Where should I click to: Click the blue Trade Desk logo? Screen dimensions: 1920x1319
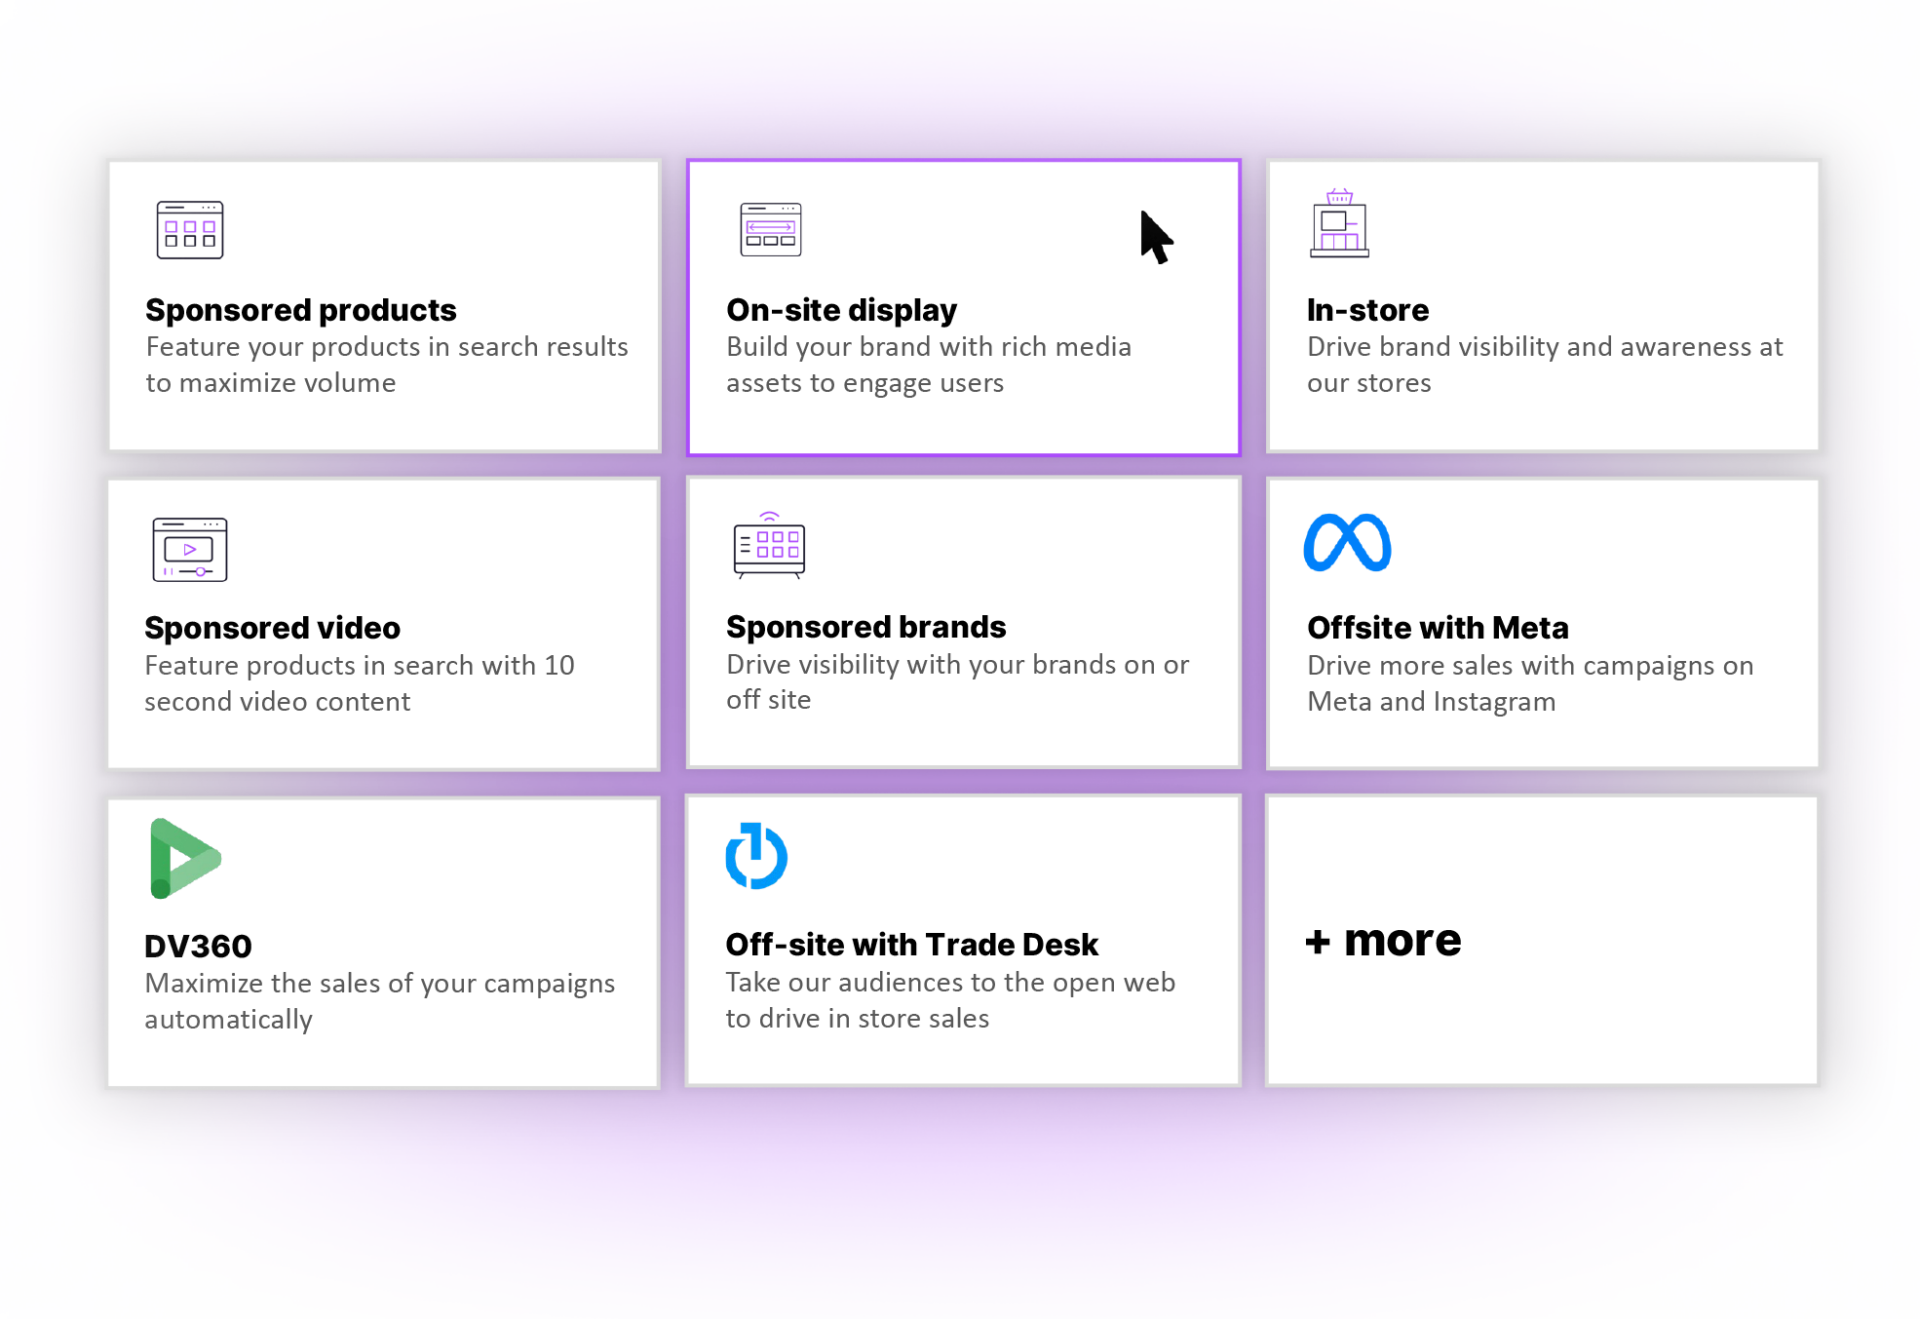[x=756, y=856]
